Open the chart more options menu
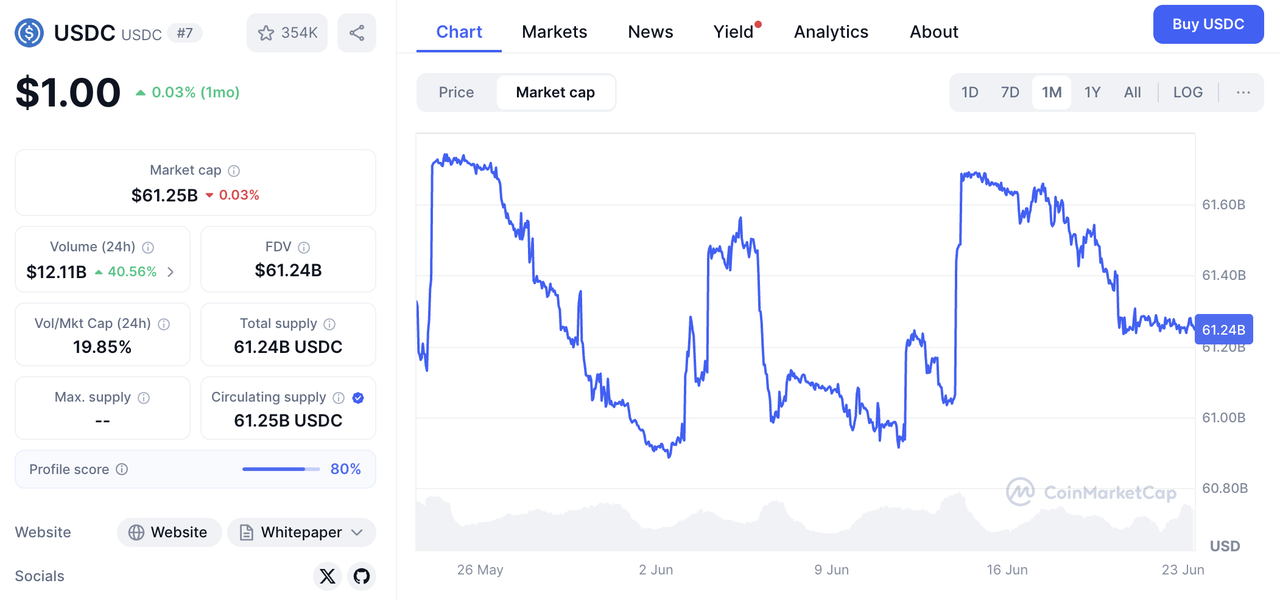1280x600 pixels. coord(1243,92)
